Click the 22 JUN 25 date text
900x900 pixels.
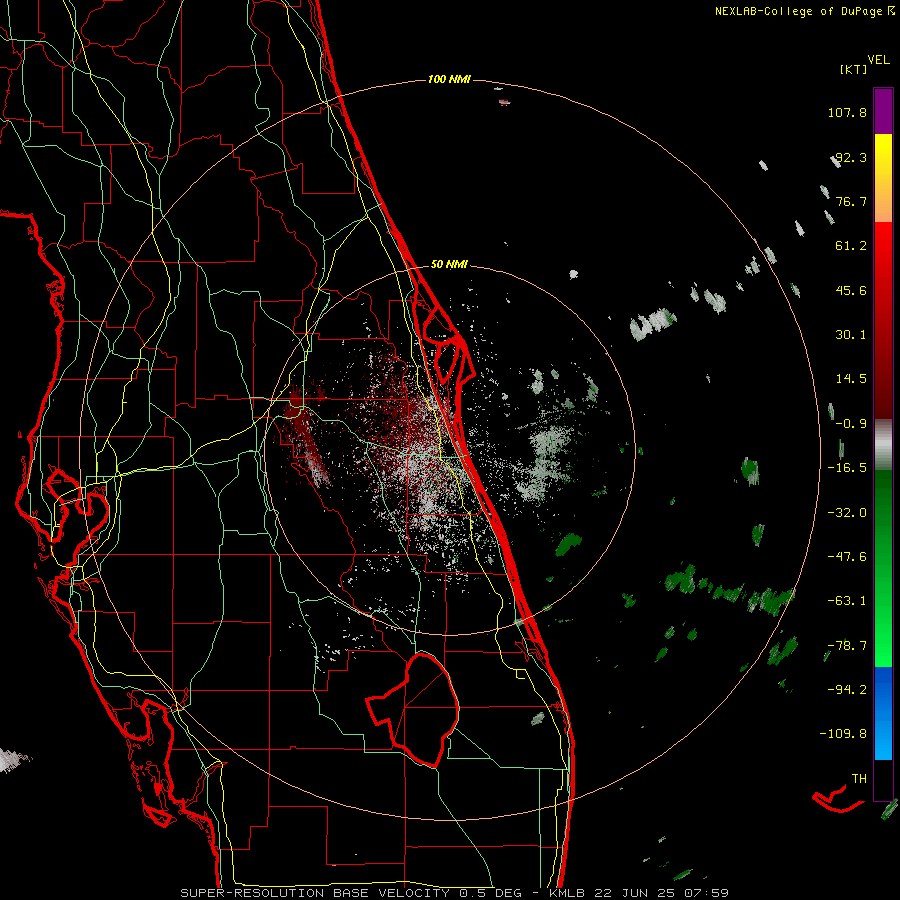[x=634, y=893]
